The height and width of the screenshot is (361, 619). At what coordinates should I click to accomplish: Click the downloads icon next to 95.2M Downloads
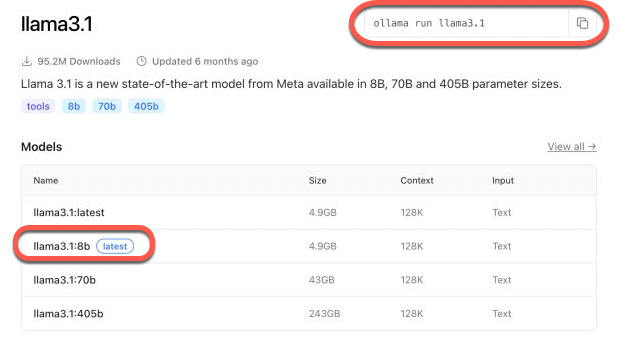[x=26, y=61]
